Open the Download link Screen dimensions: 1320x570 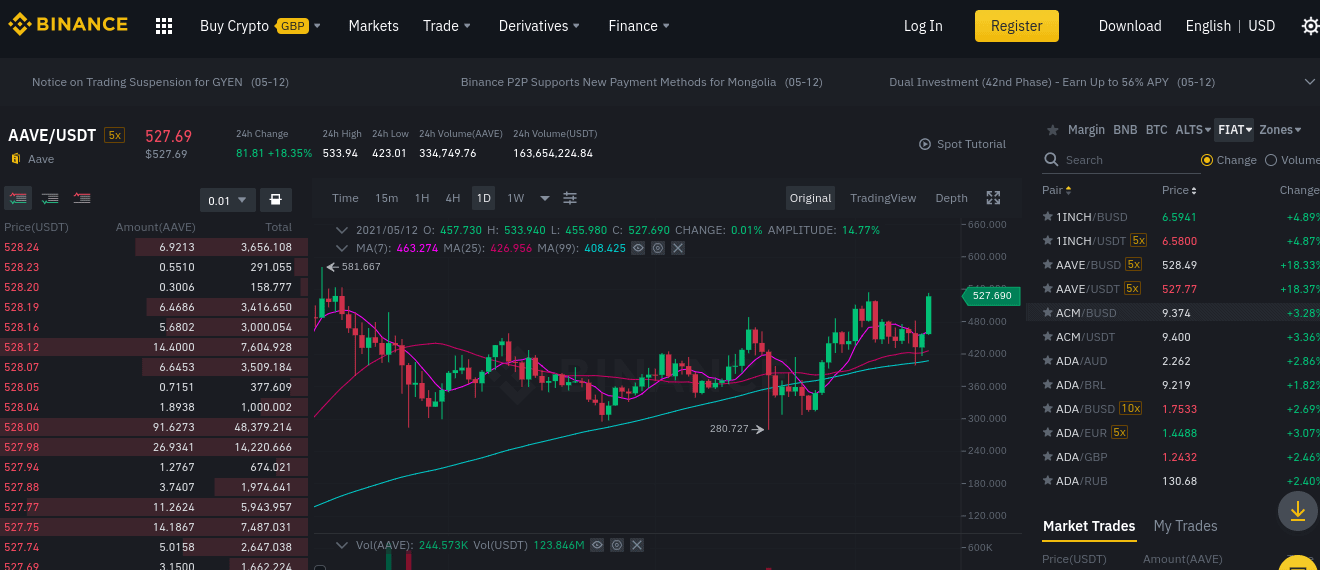coord(1130,26)
